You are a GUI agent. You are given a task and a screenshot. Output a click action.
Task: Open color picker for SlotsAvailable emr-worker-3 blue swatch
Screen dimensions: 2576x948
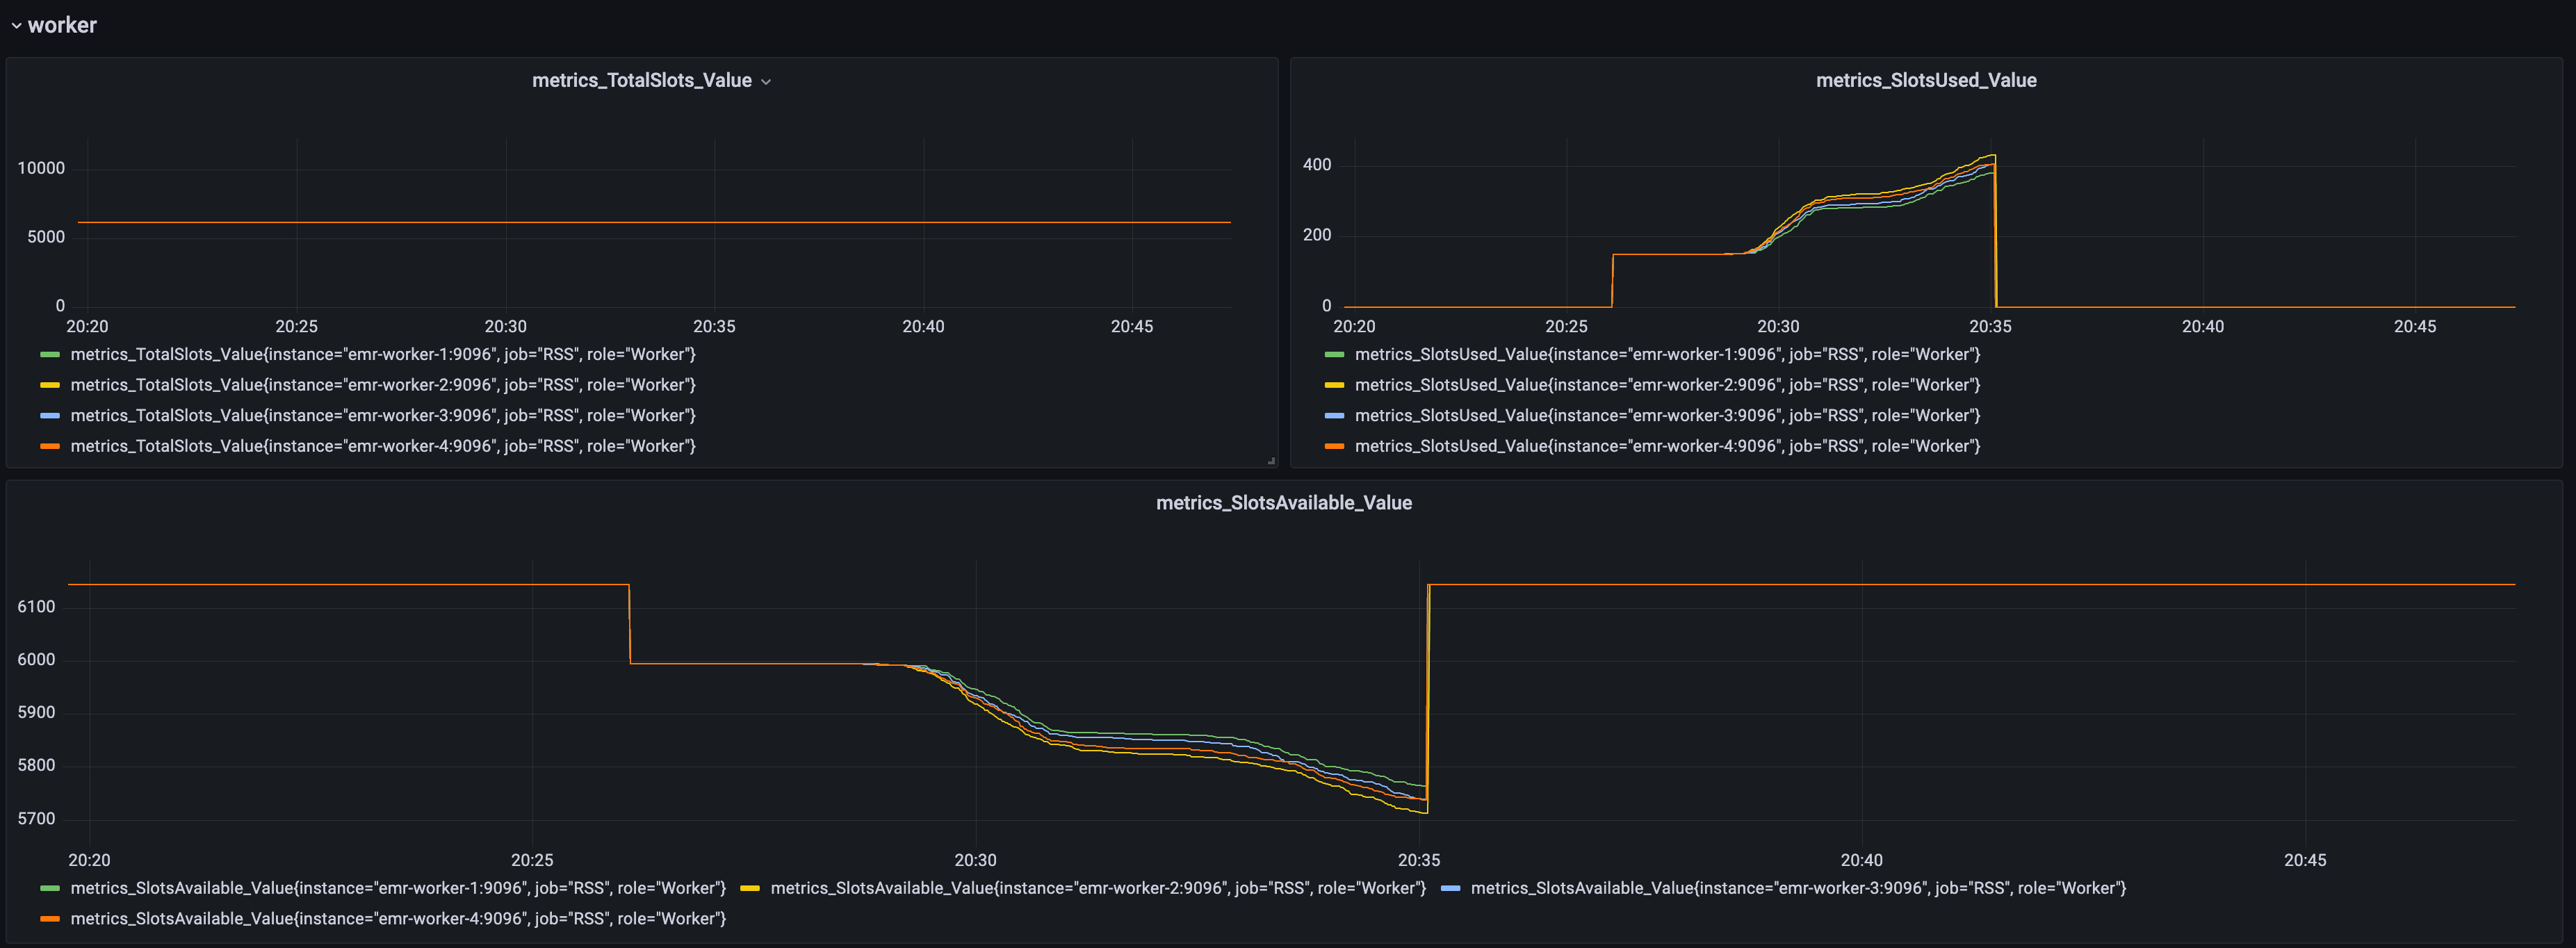tap(1450, 888)
